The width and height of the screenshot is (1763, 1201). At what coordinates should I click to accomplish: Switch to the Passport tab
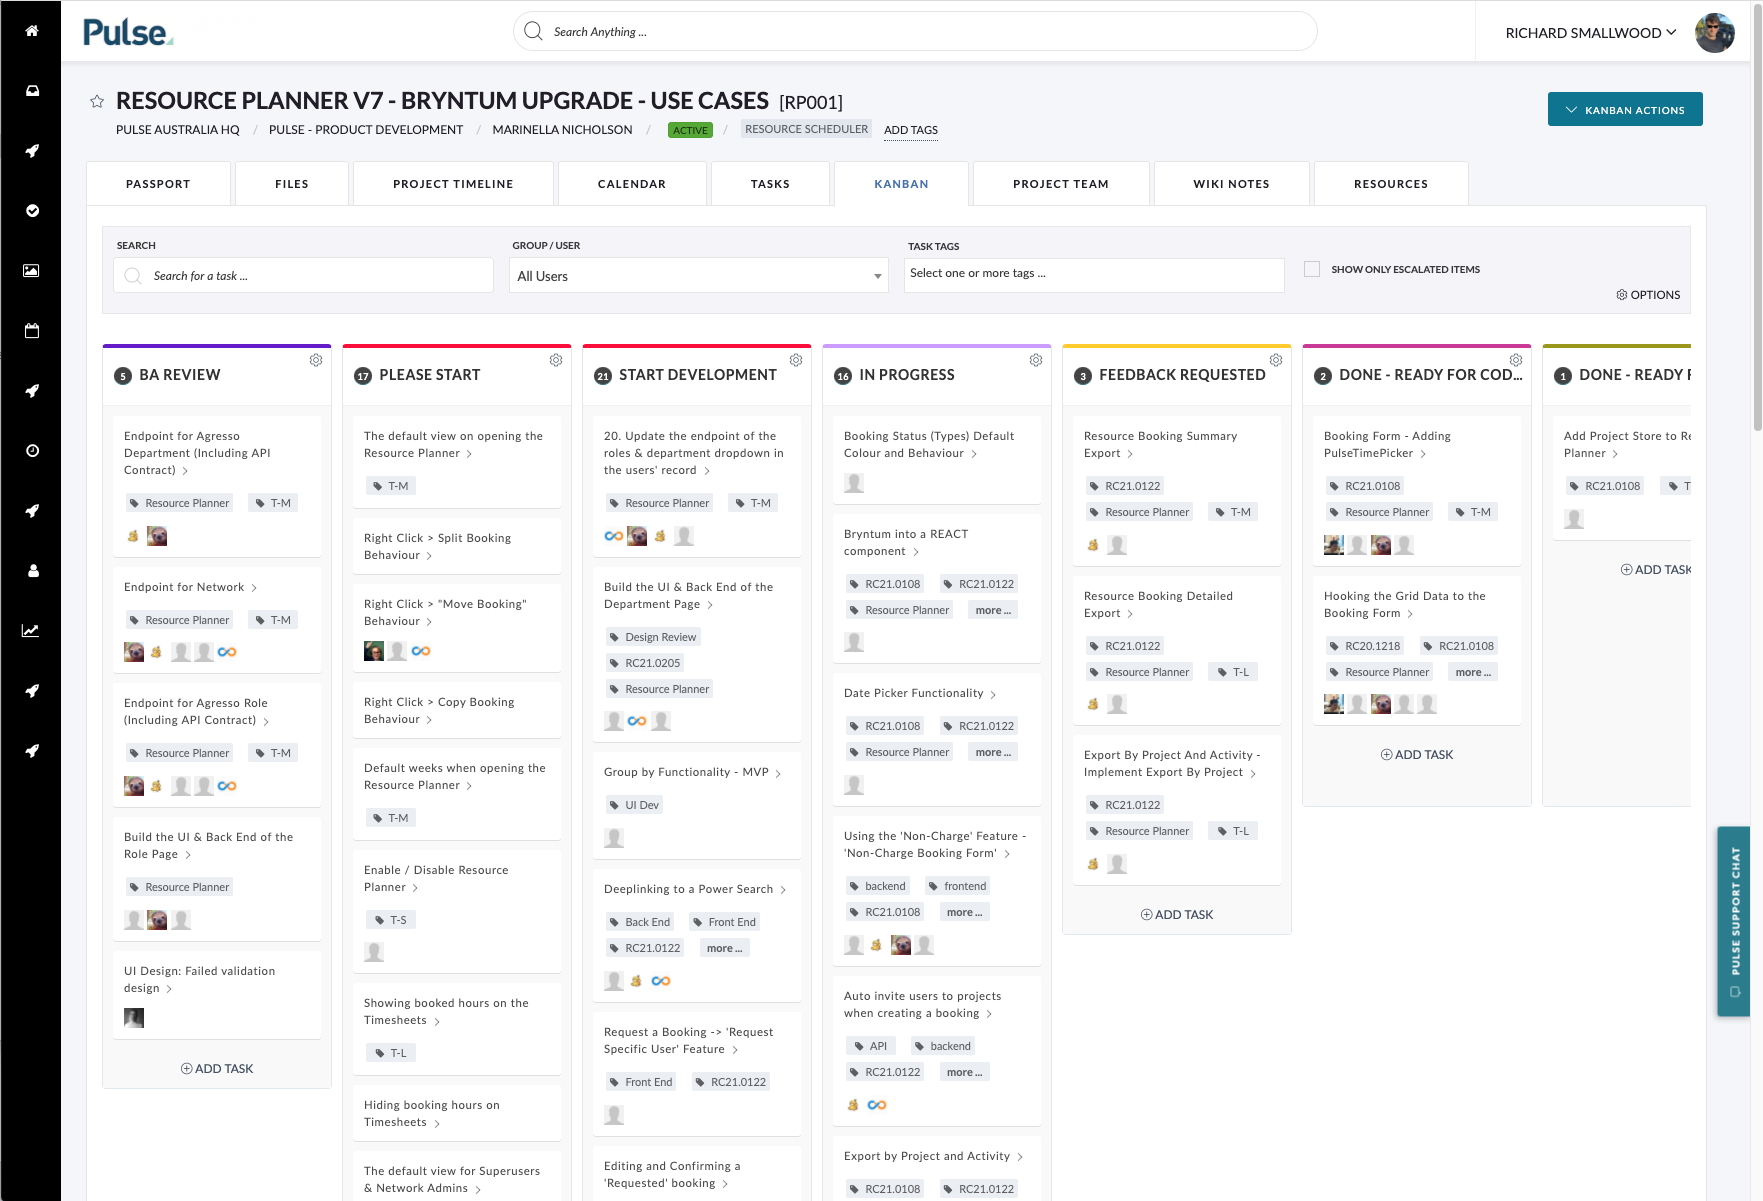[158, 184]
